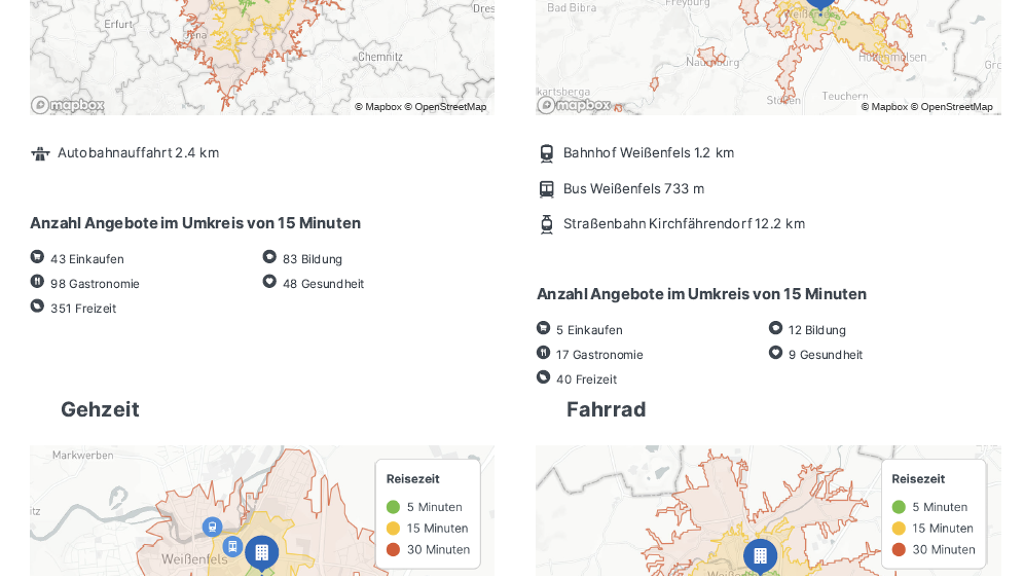Screen dimensions: 1024x576
Task: Select the education icon beside 83 Bildung
Action: pos(269,257)
